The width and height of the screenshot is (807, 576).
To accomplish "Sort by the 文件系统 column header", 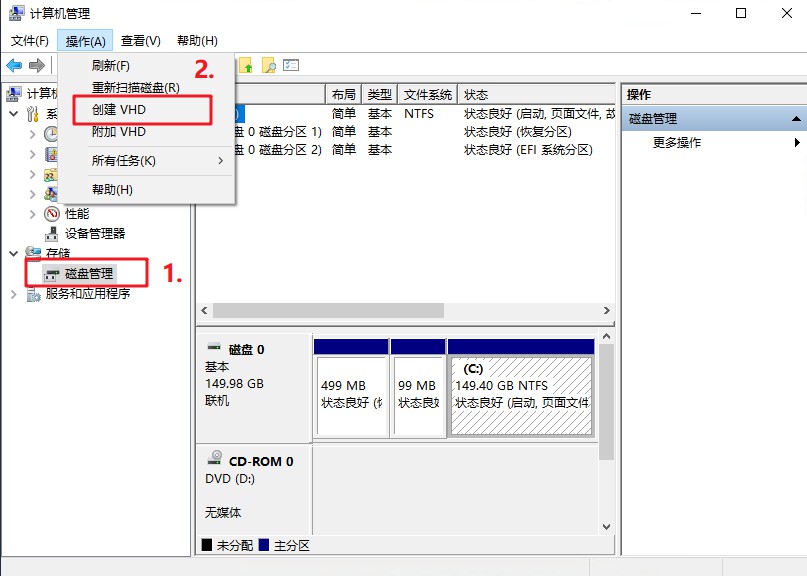I will click(428, 95).
